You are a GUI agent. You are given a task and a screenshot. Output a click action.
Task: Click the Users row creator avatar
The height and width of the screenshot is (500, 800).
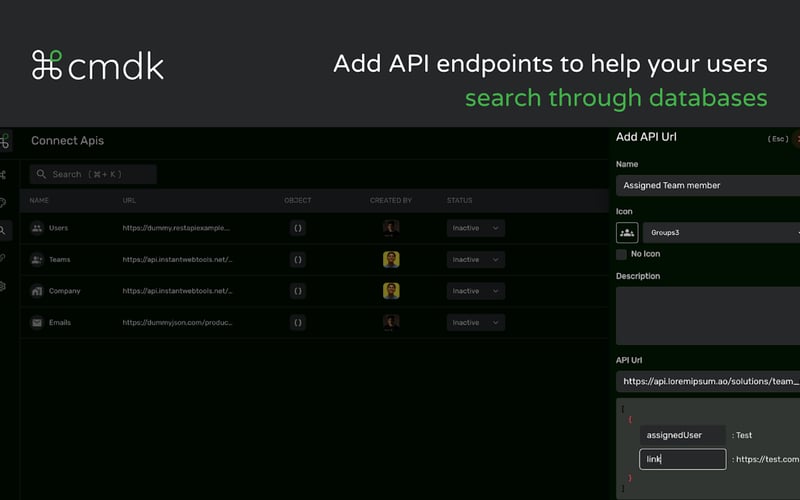391,228
